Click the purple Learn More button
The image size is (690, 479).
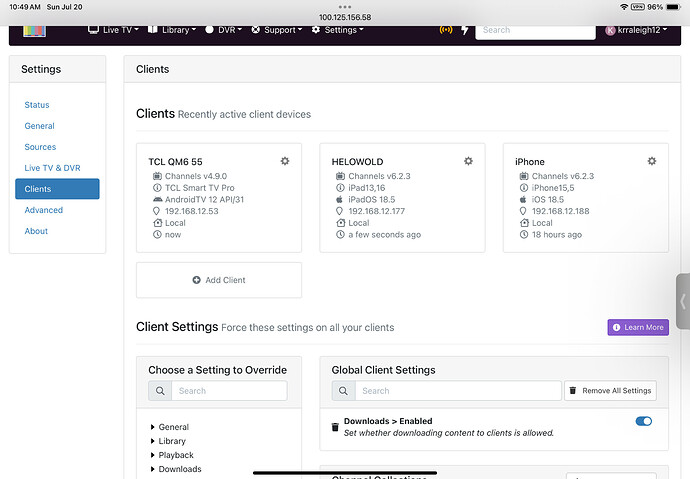pyautogui.click(x=637, y=327)
